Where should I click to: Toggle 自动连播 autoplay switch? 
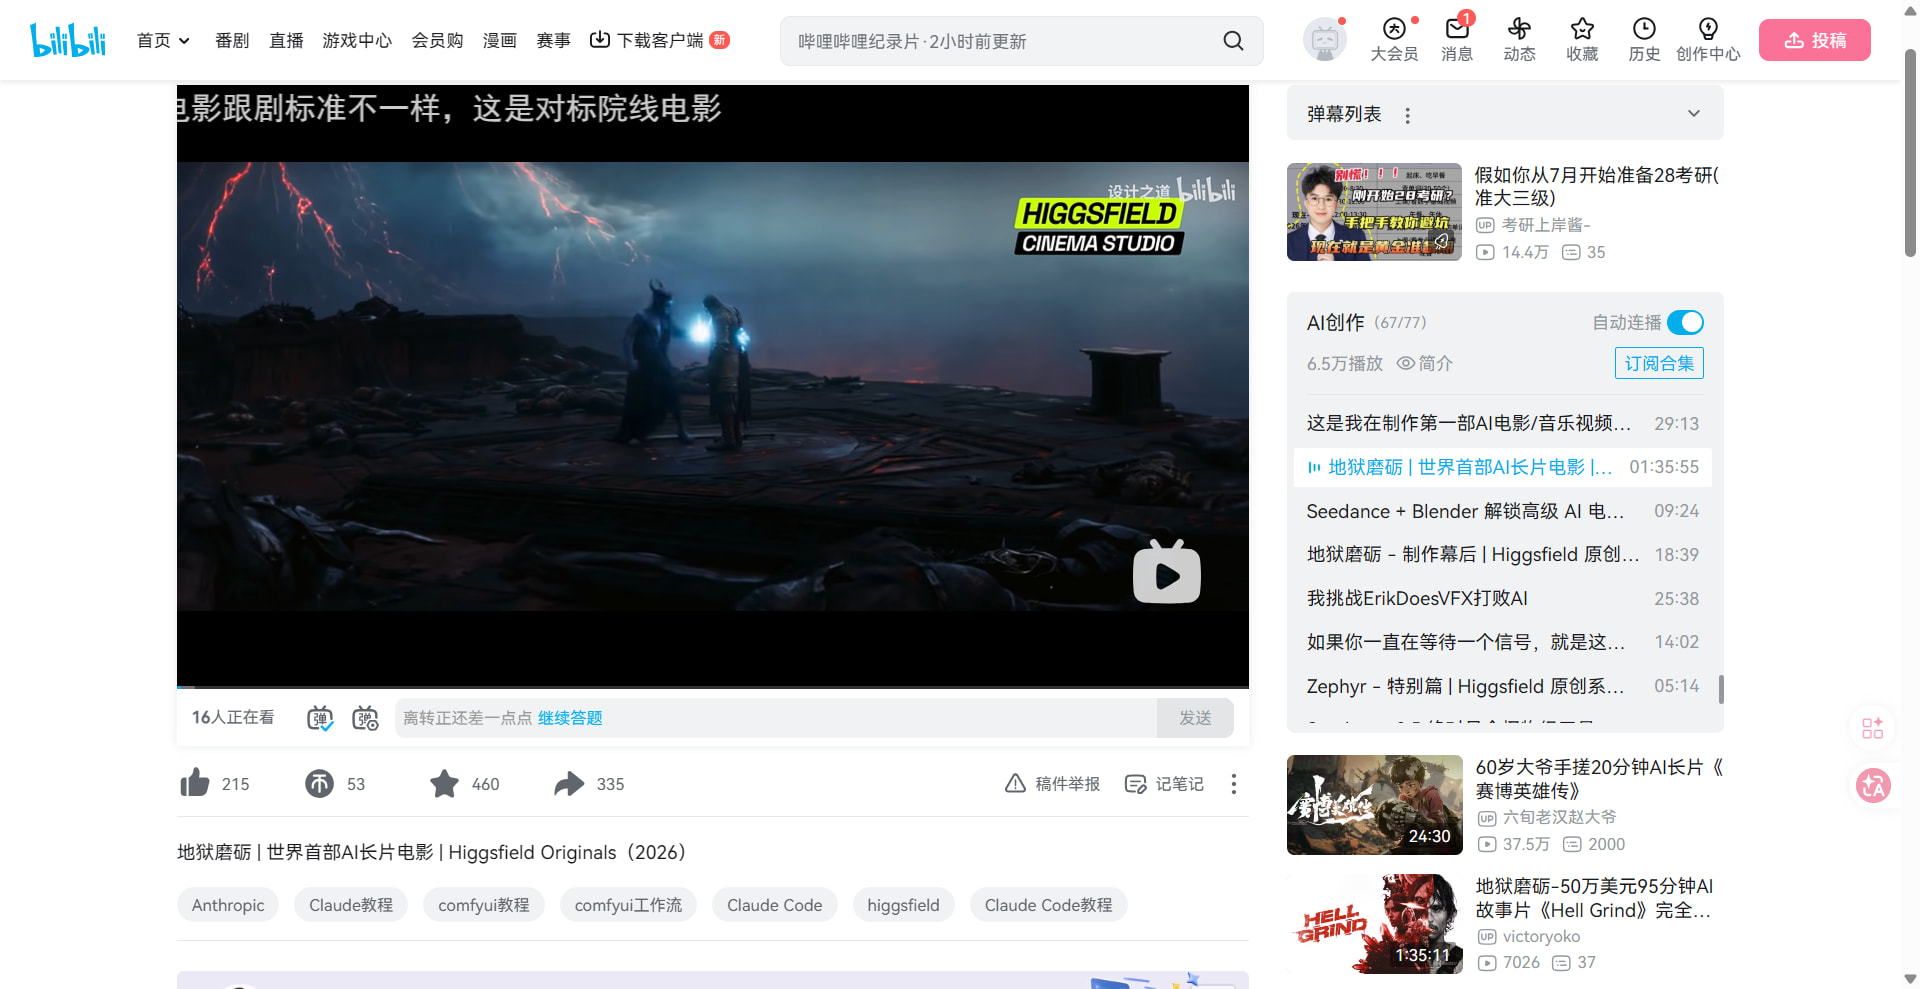tap(1685, 322)
